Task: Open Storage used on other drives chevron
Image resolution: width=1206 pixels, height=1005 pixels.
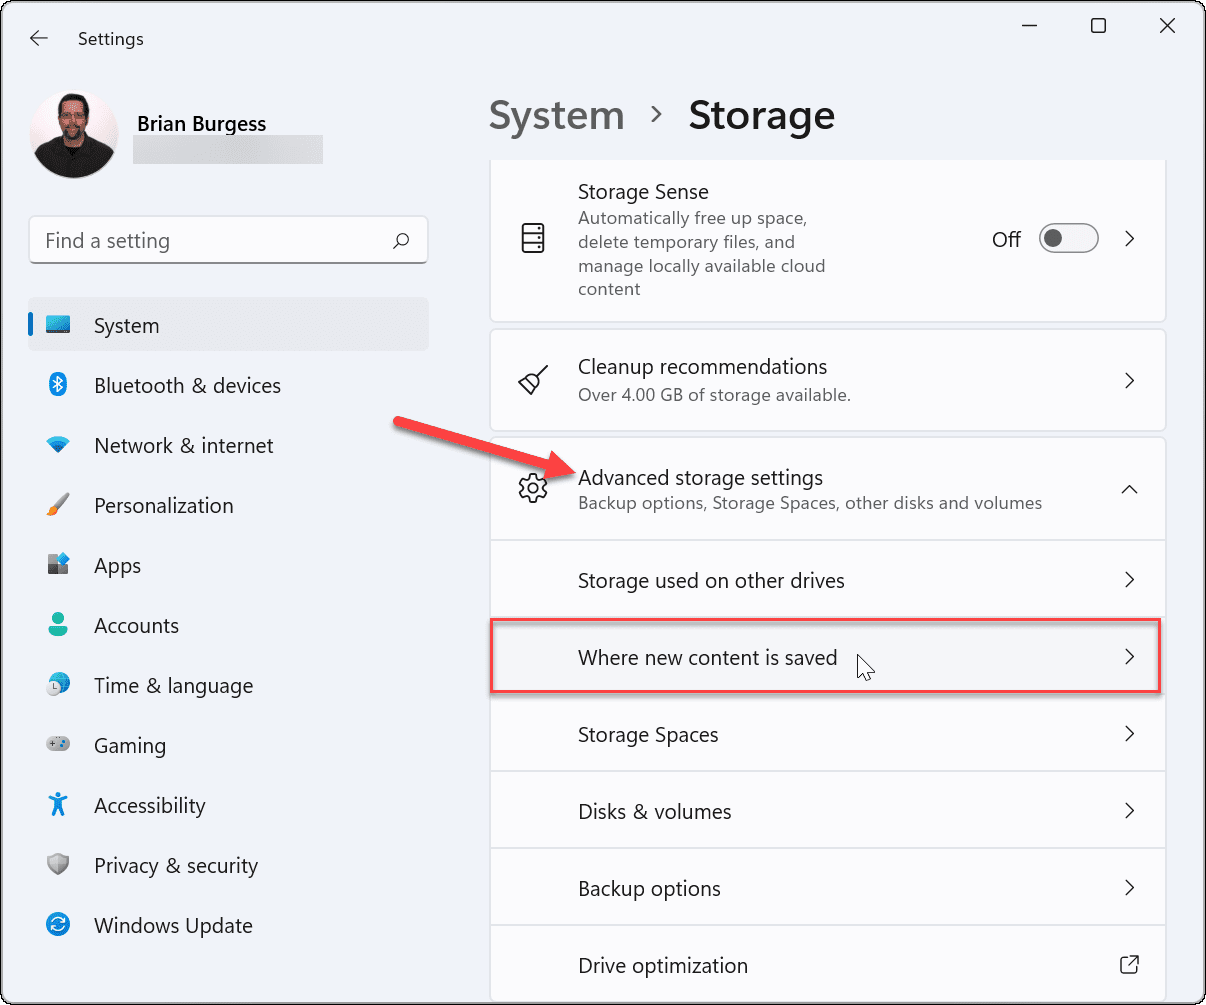Action: click(x=1129, y=579)
